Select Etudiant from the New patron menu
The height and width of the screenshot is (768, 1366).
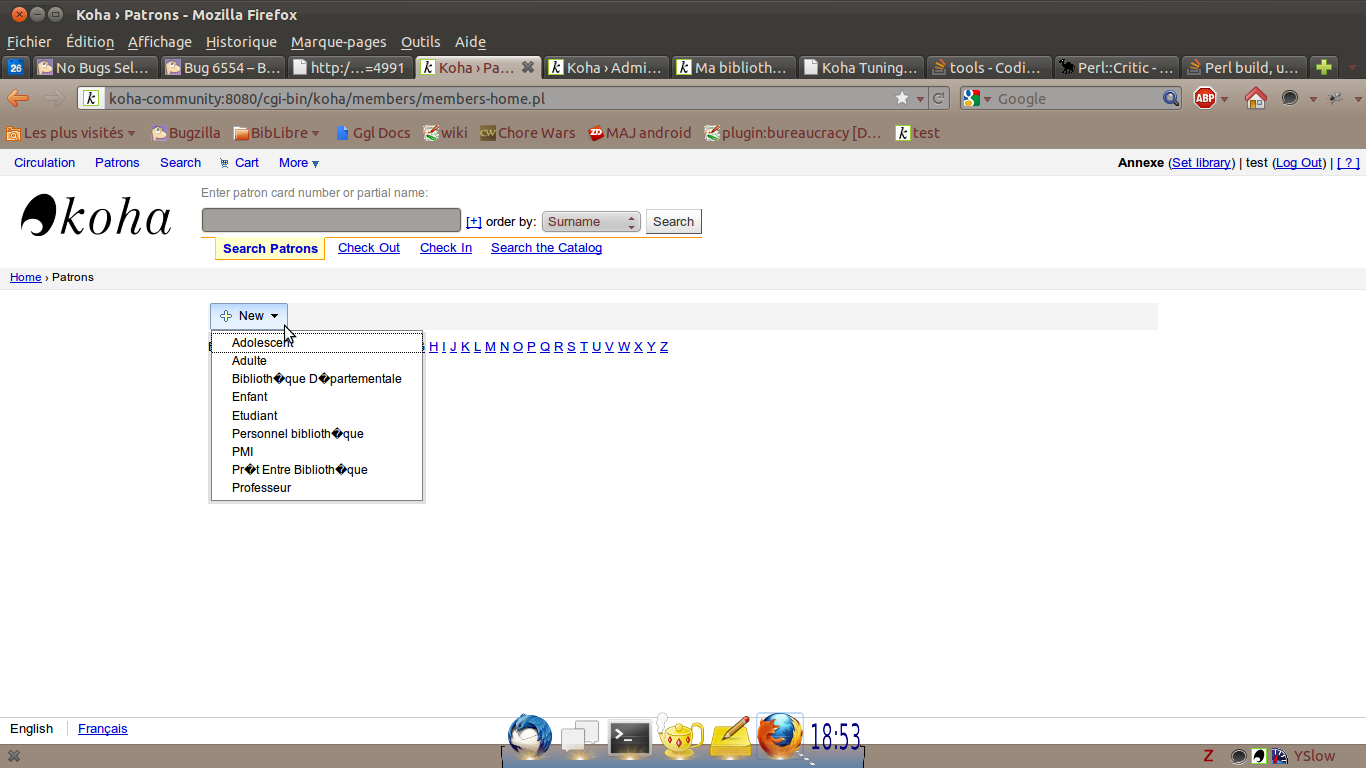pos(255,416)
